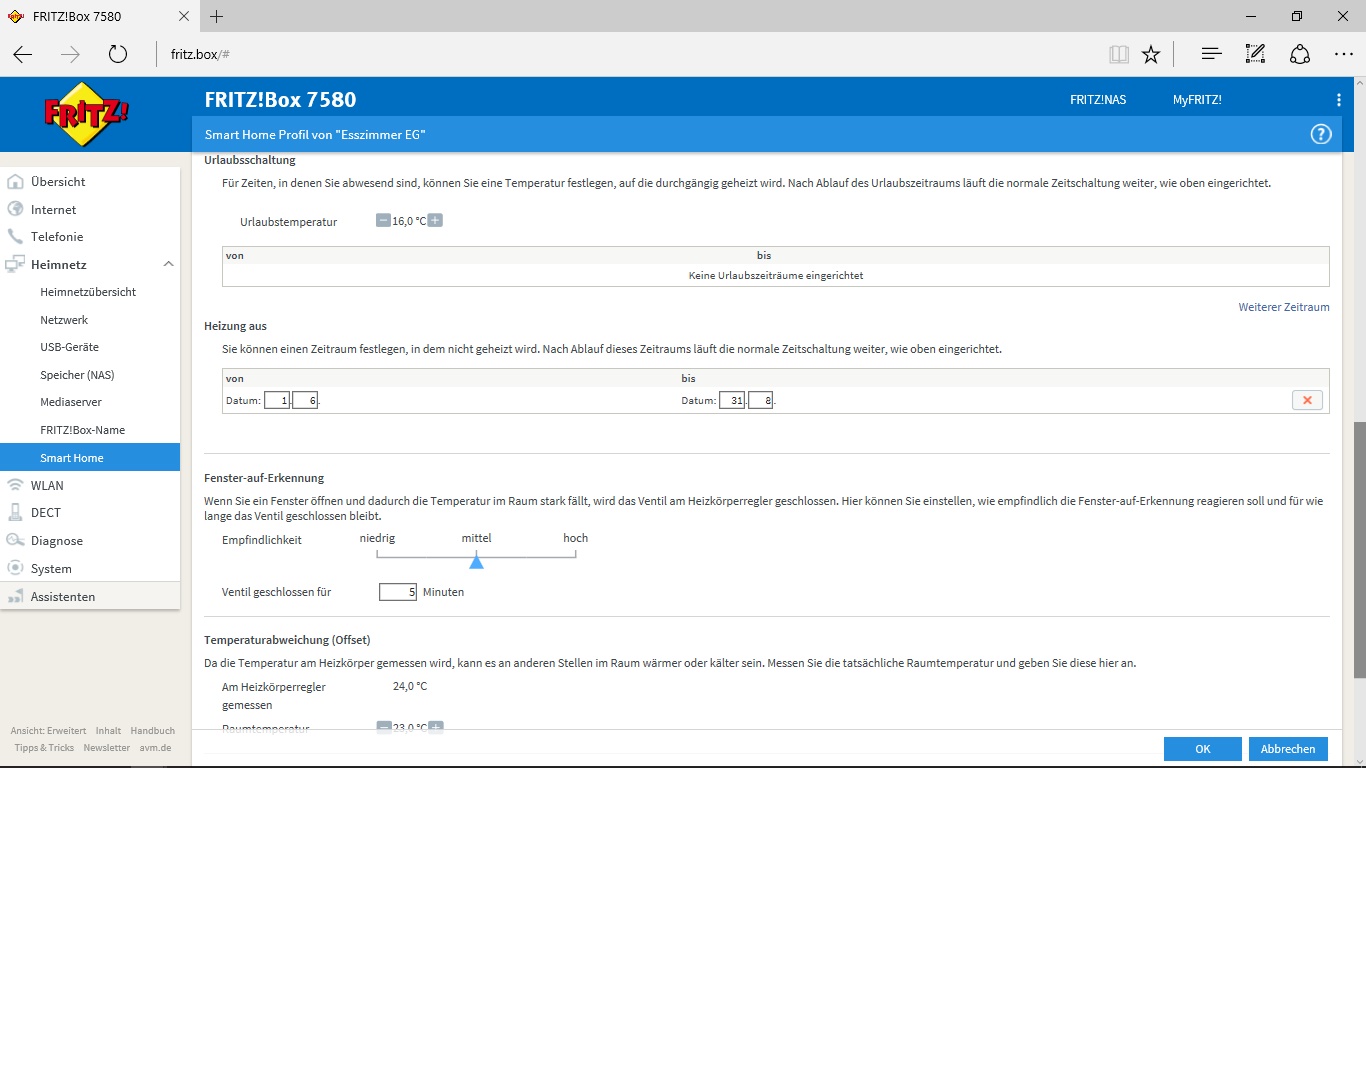Select the Smart Home submenu item

90,457
